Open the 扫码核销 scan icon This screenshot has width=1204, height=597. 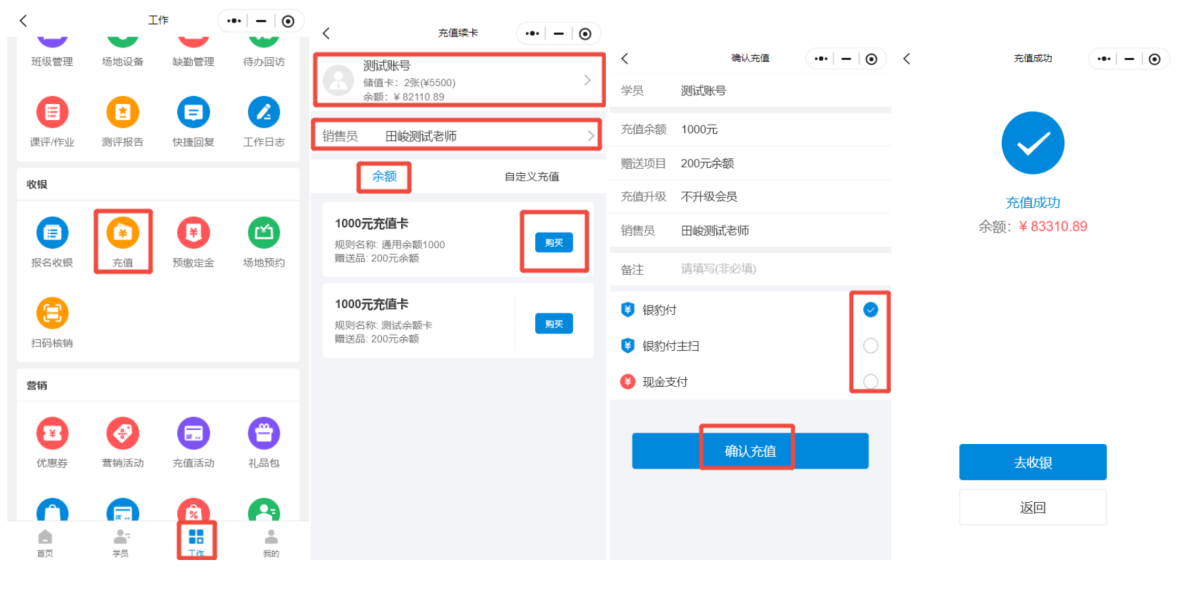(52, 313)
